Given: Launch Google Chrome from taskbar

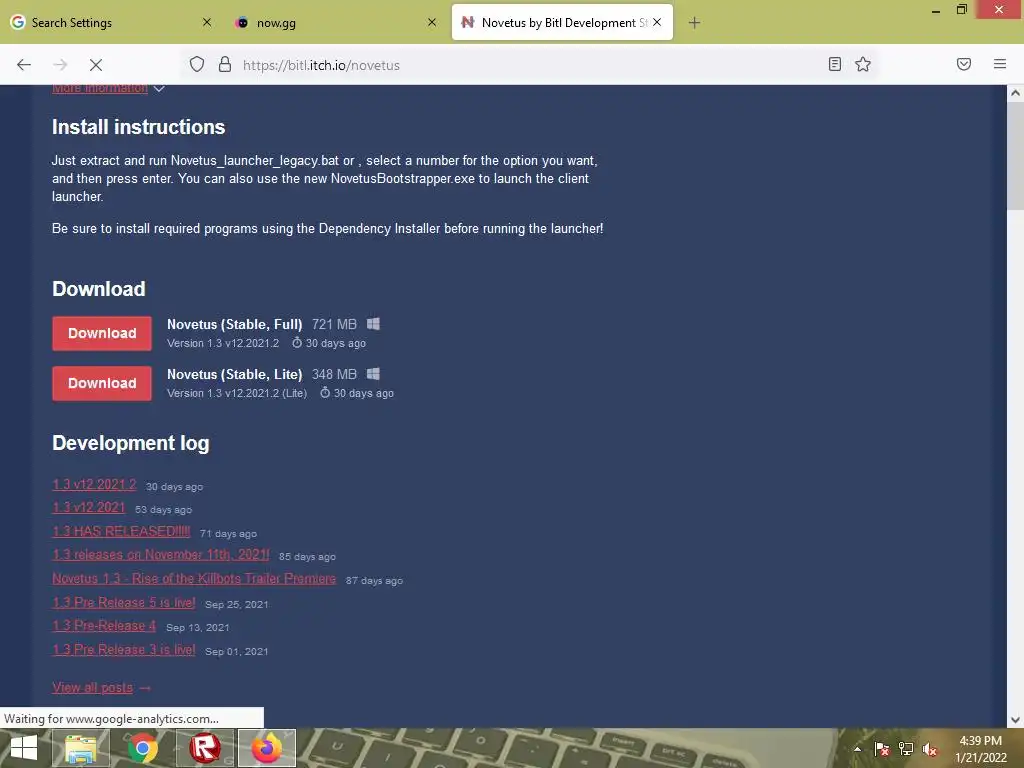Looking at the screenshot, I should (x=142, y=748).
